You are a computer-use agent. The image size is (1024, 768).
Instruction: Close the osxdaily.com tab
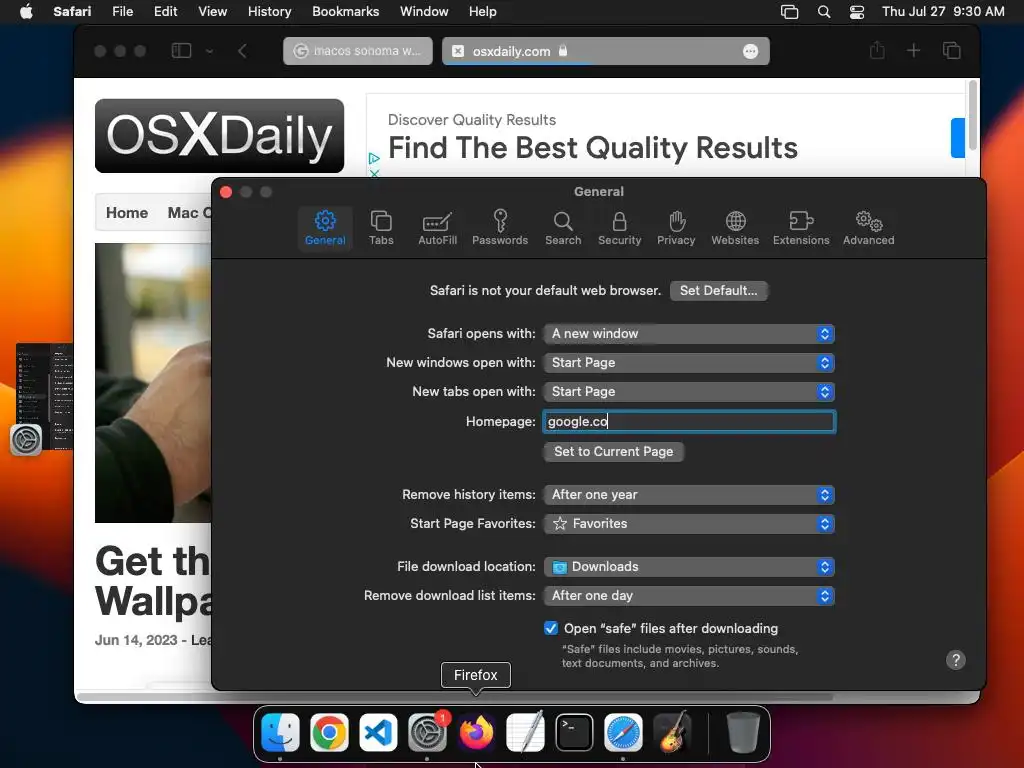tap(458, 51)
